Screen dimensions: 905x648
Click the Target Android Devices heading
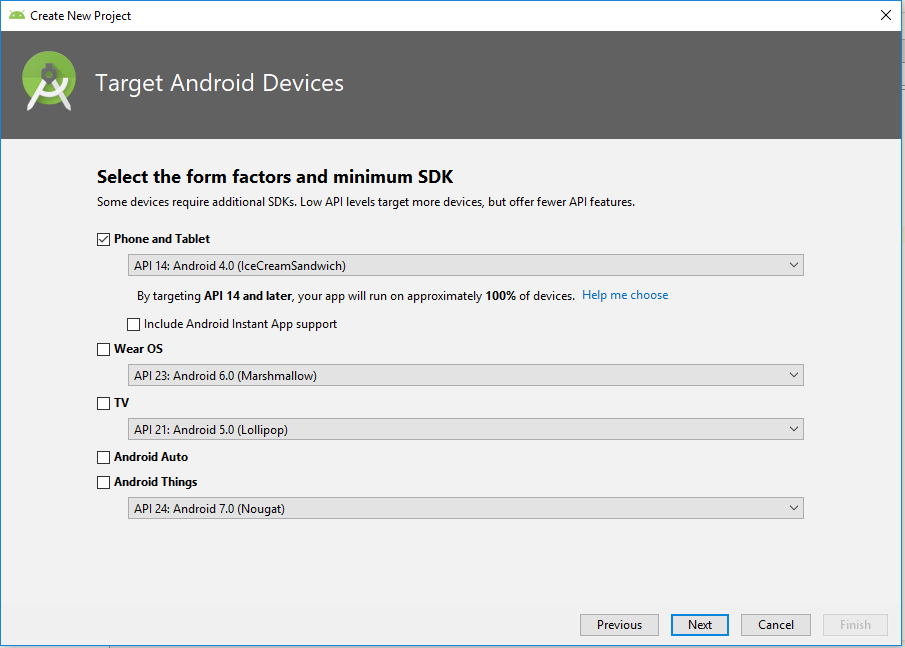pyautogui.click(x=219, y=83)
